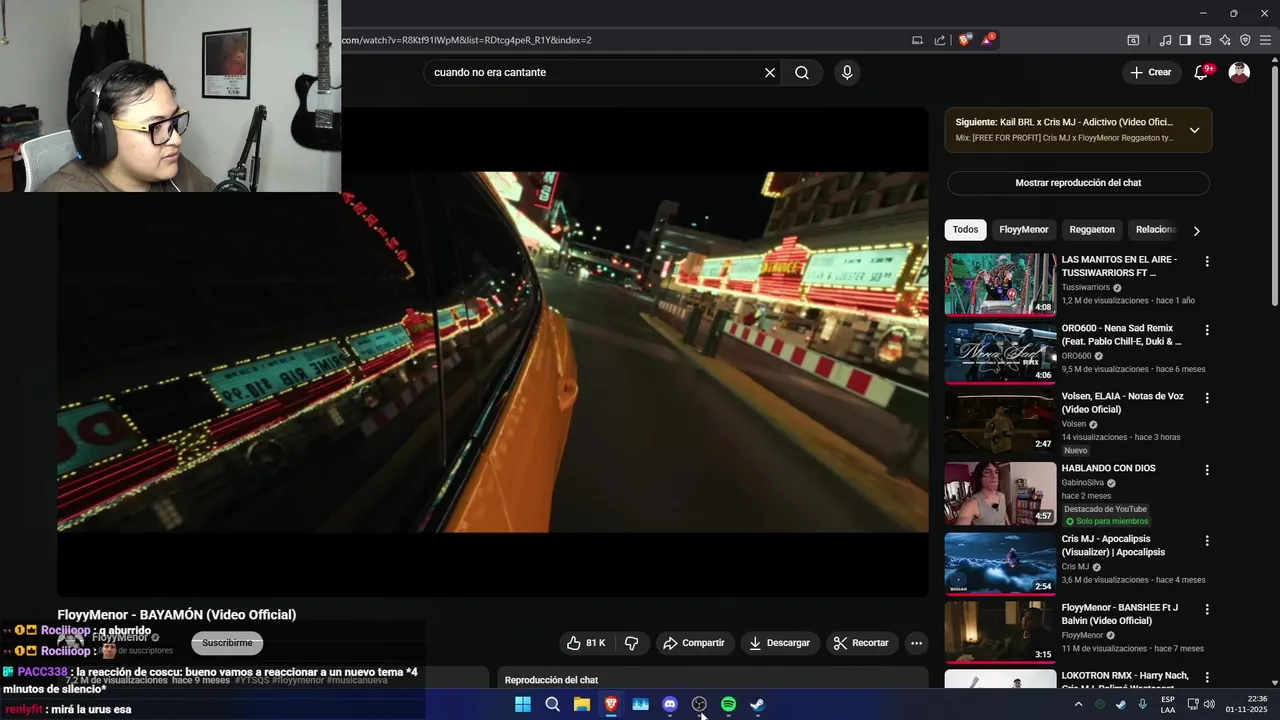This screenshot has height=720, width=1280.
Task: Select the Relacionados filter chip
Action: (1155, 230)
